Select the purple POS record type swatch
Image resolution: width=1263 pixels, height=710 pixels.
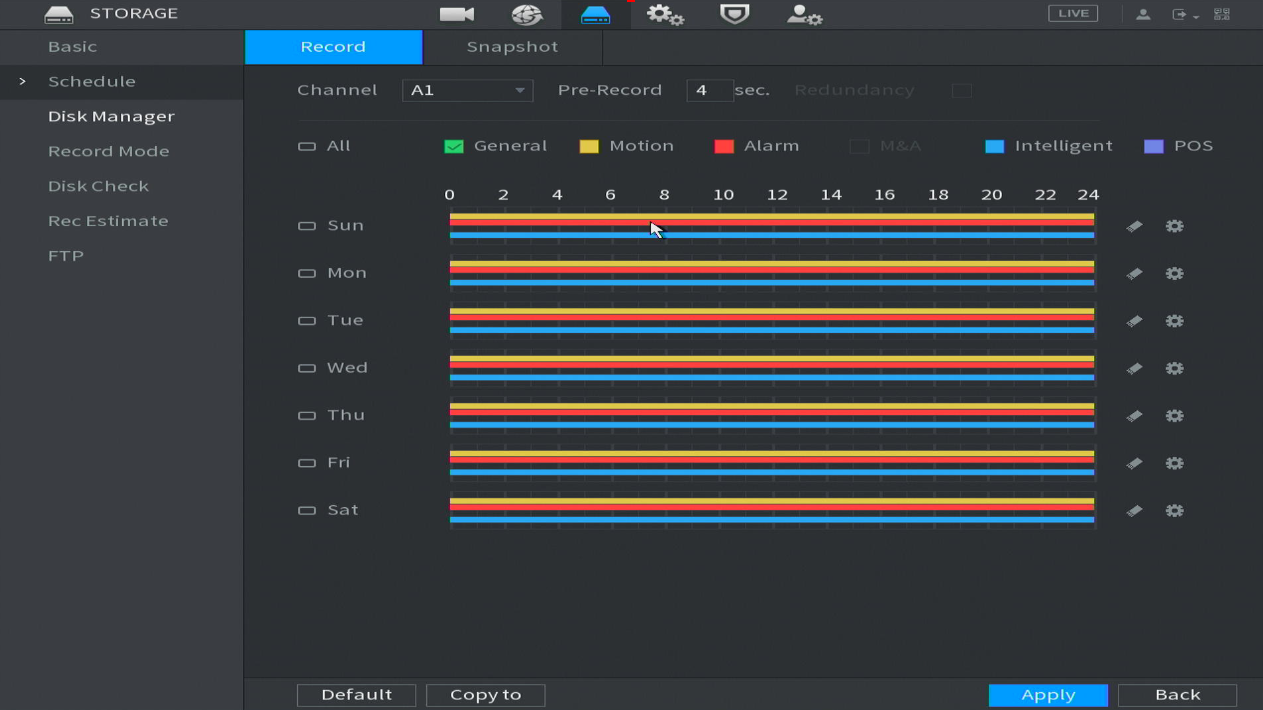coord(1154,146)
